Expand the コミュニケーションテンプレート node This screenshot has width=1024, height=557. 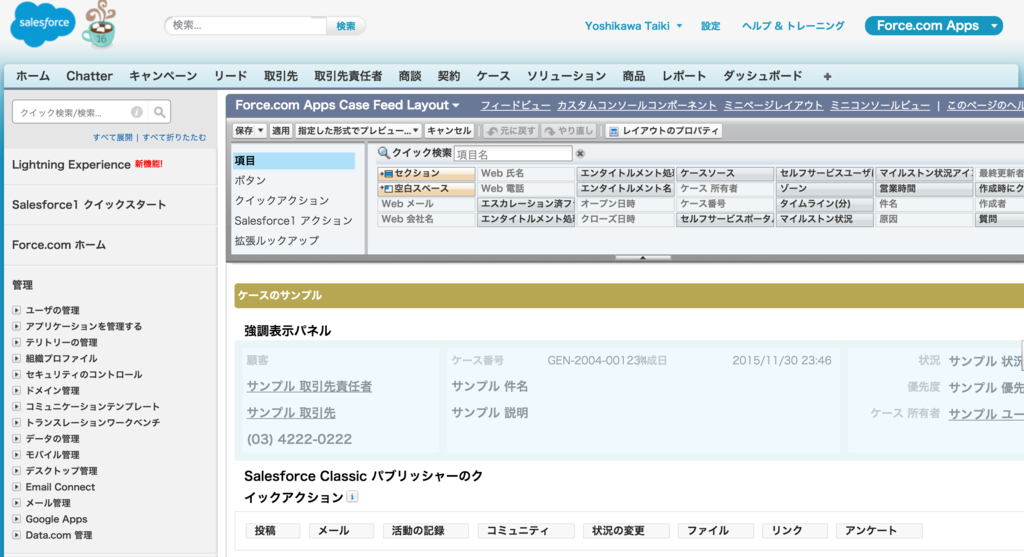click(16, 406)
